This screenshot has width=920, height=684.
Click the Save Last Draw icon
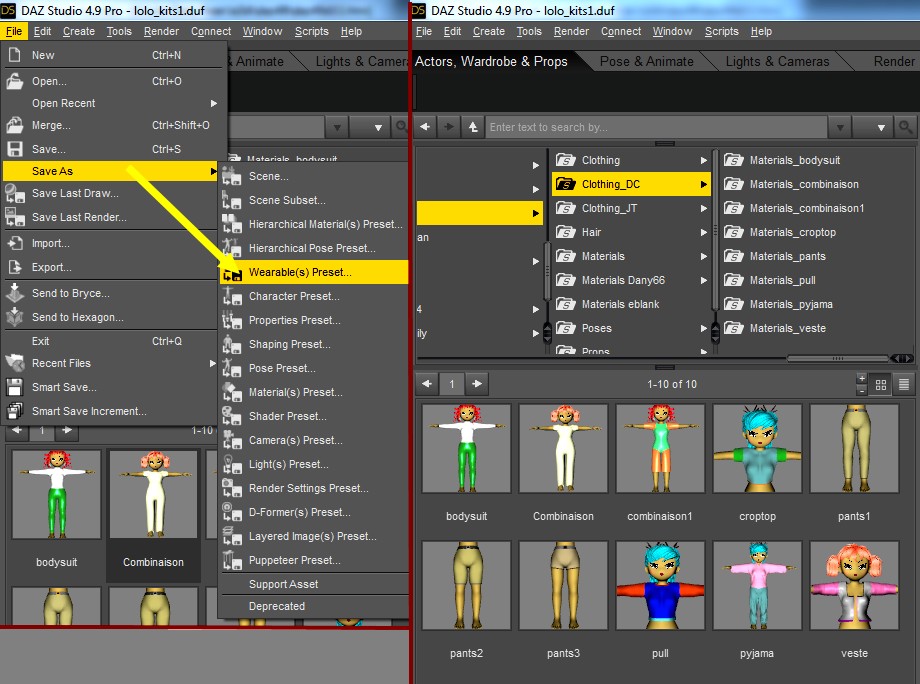[15, 194]
